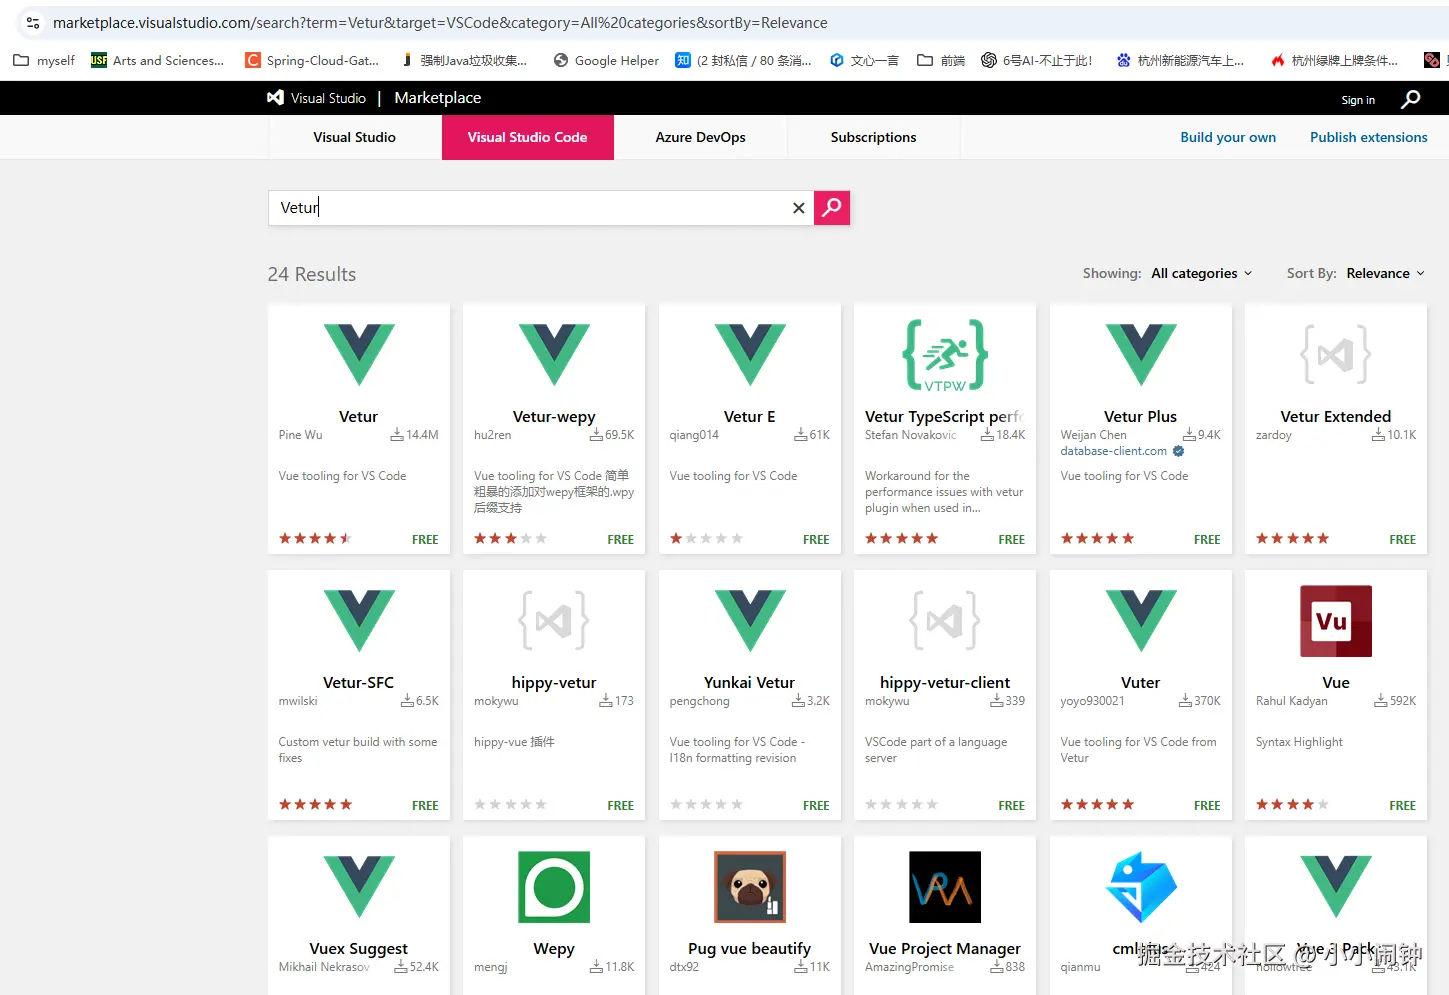Open the Vetur Extended placeholder icon

(1336, 354)
